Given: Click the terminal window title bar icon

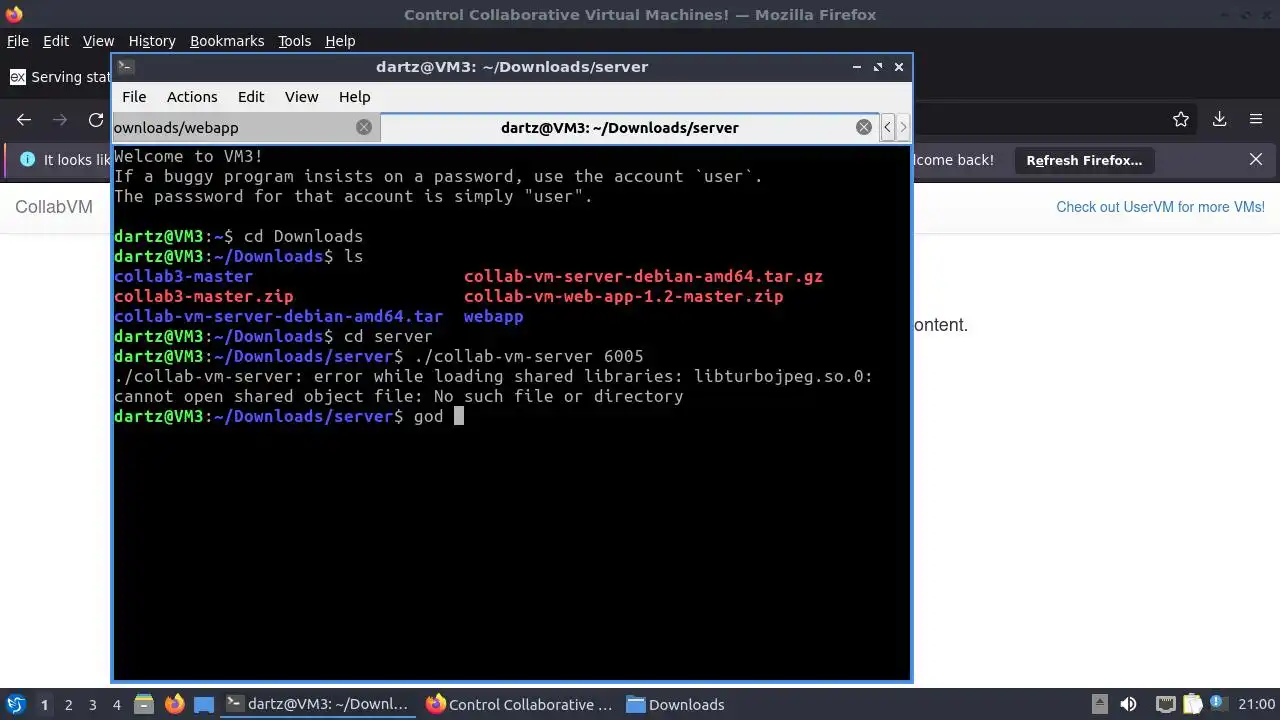Looking at the screenshot, I should click(125, 67).
